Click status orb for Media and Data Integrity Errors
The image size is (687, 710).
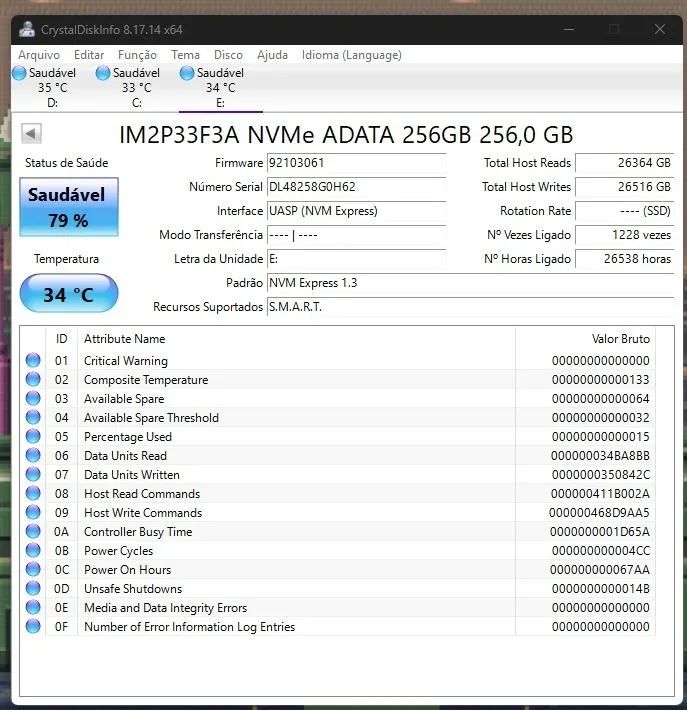(x=33, y=608)
